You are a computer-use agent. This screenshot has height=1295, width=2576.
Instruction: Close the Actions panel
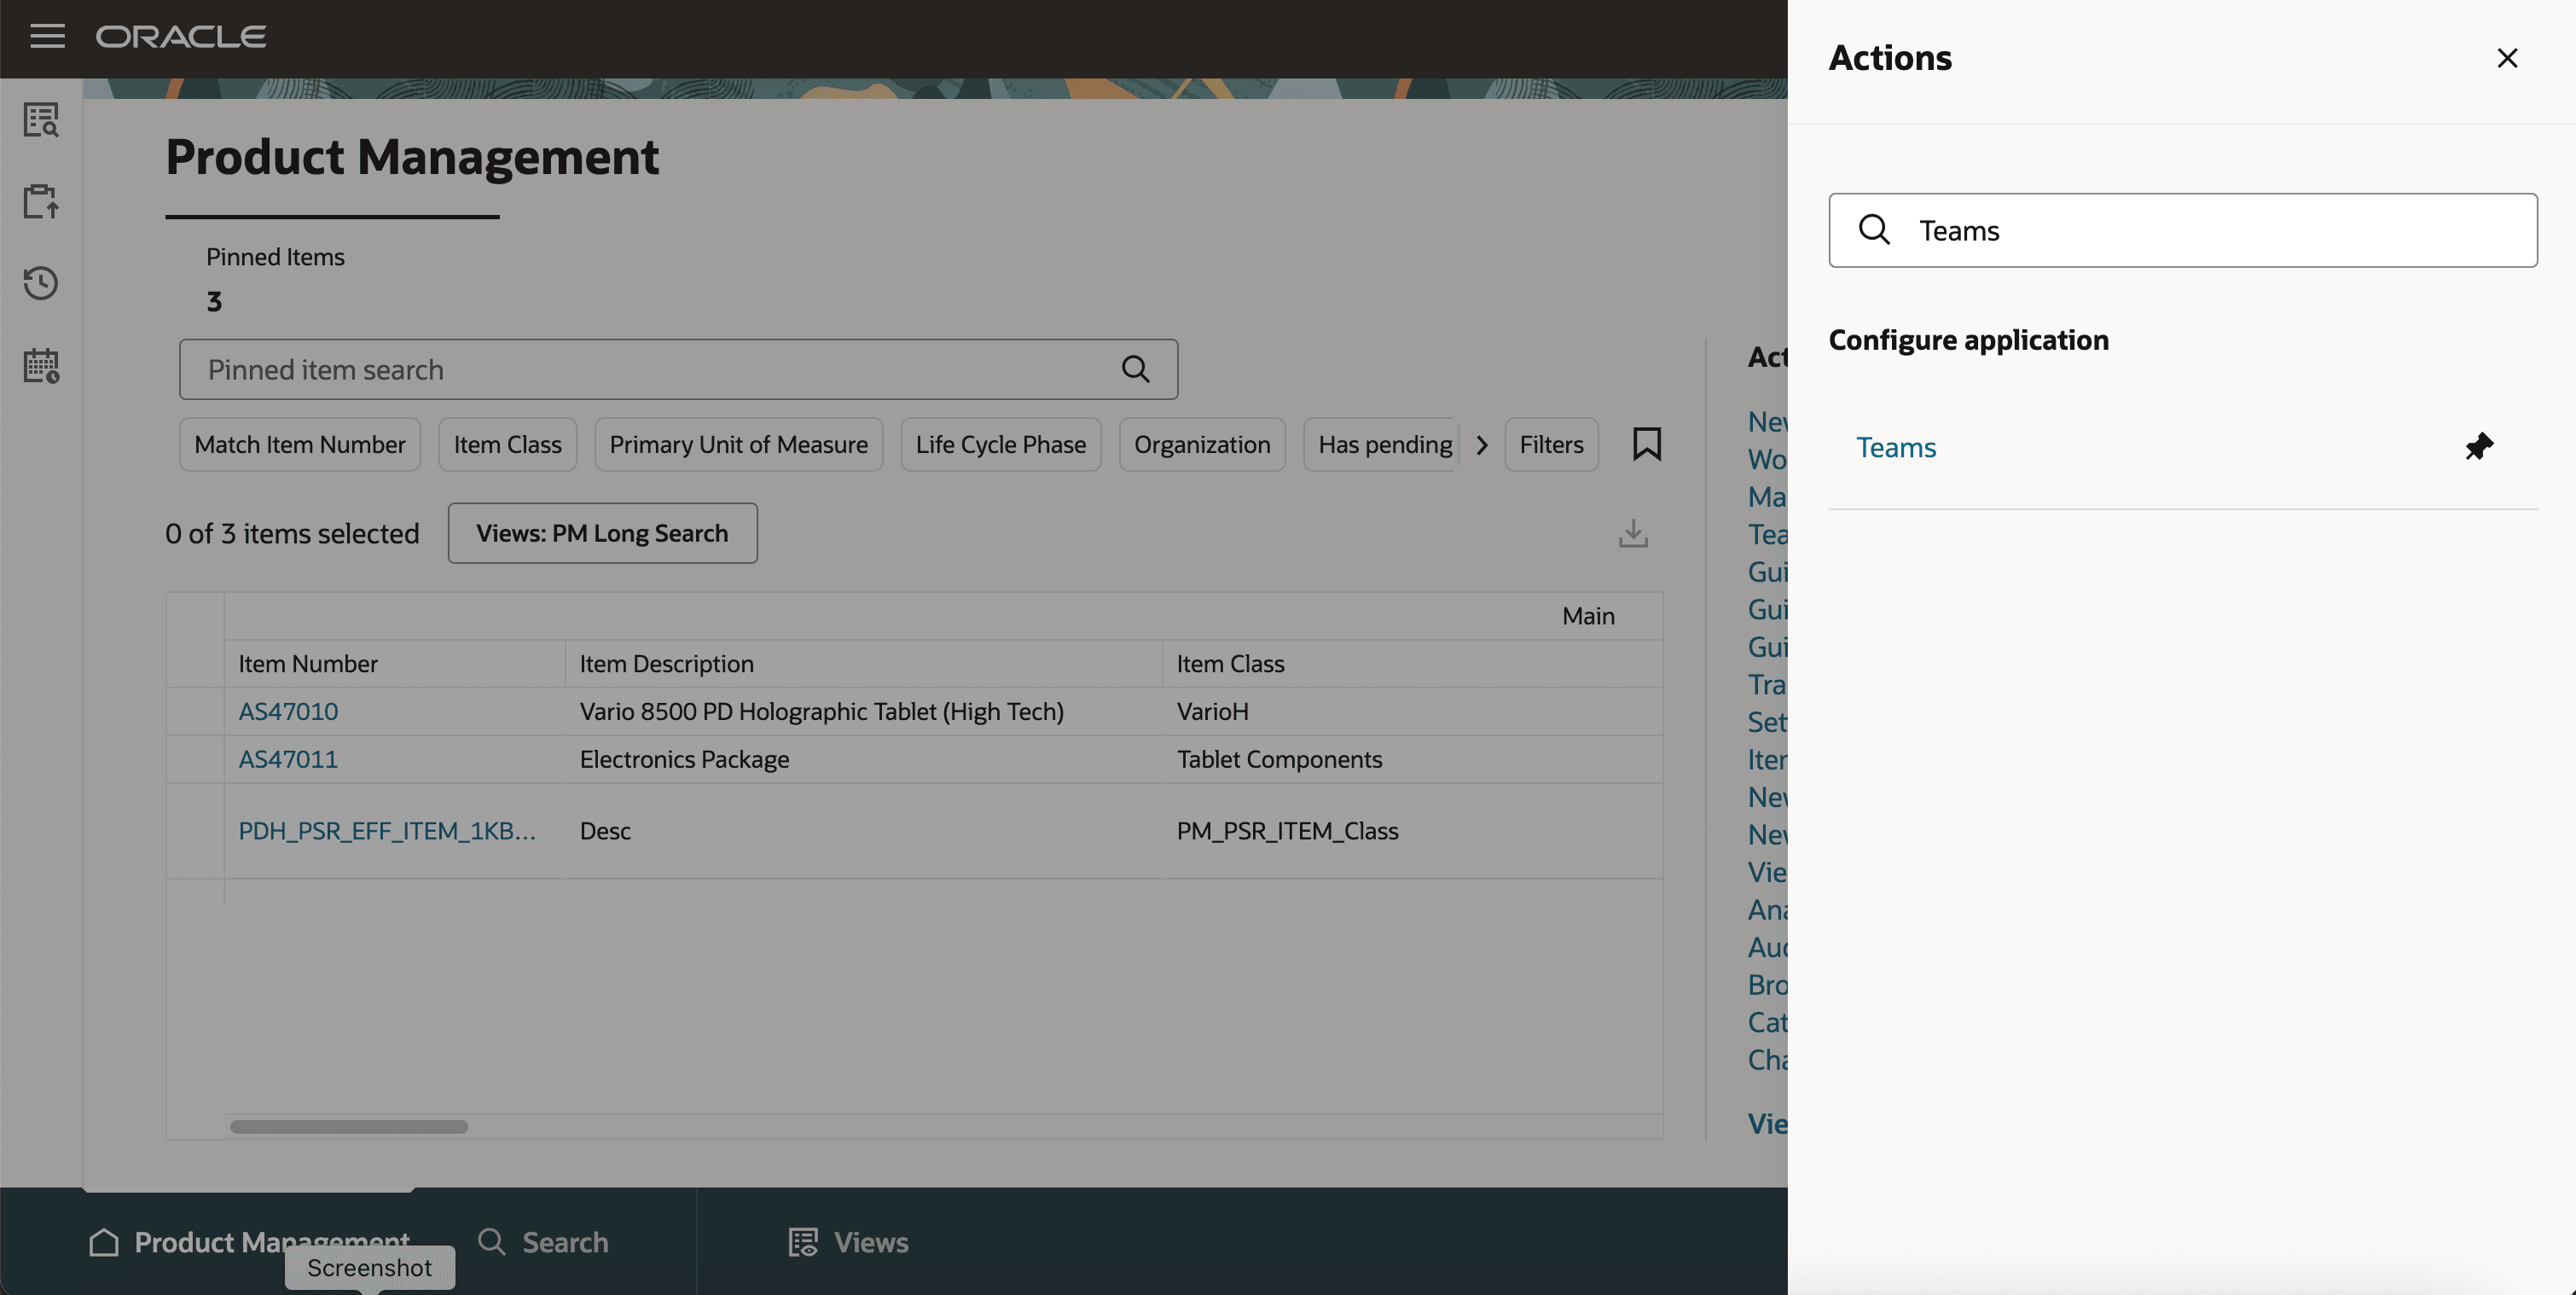tap(2507, 58)
